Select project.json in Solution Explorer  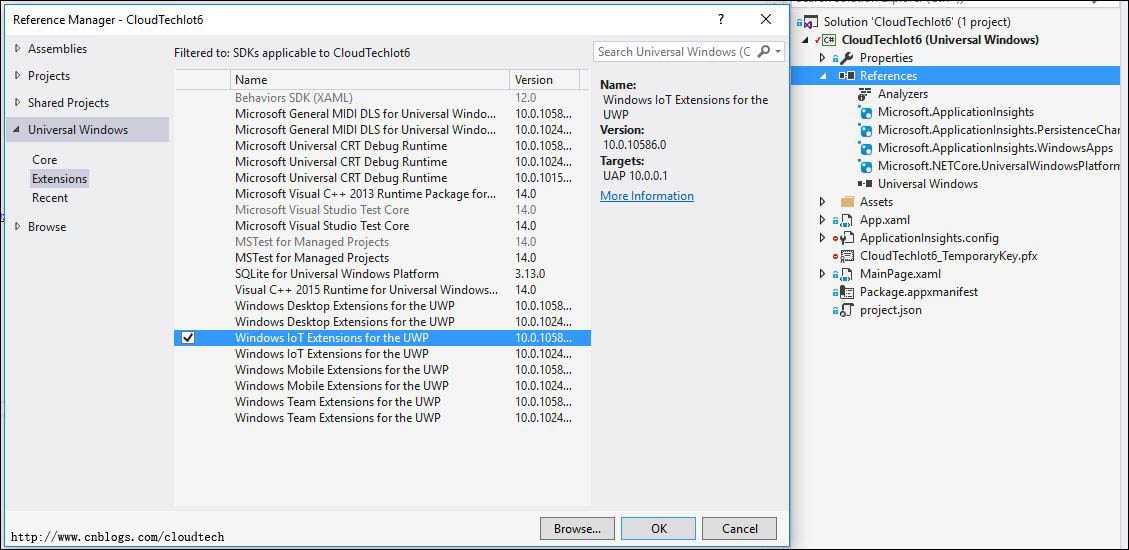coord(890,310)
